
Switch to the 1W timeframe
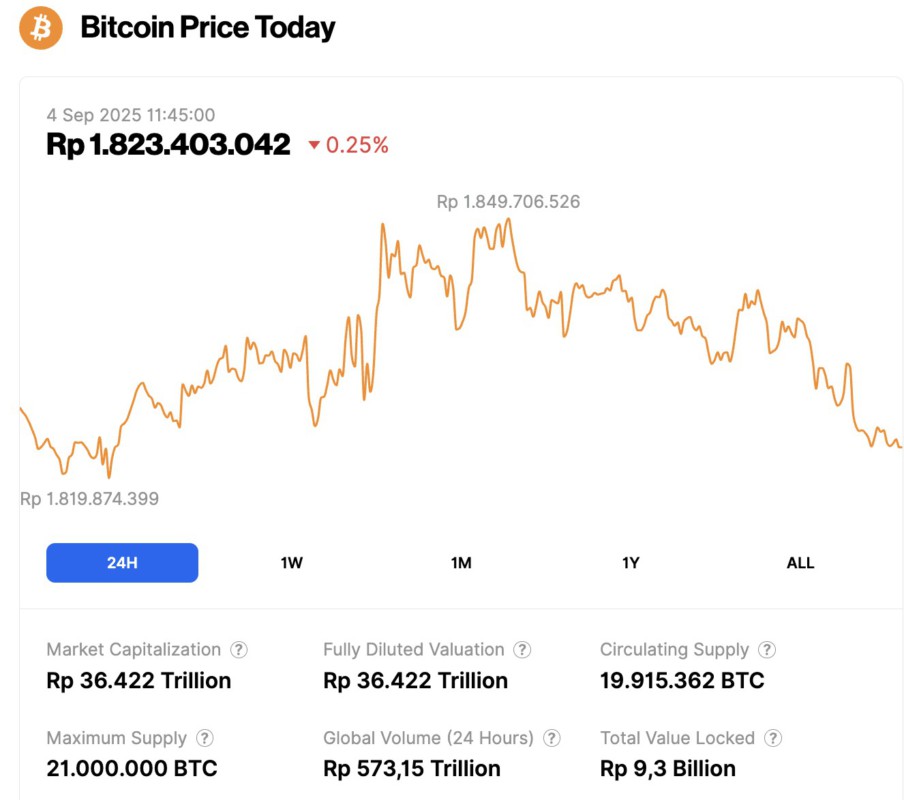click(x=291, y=562)
